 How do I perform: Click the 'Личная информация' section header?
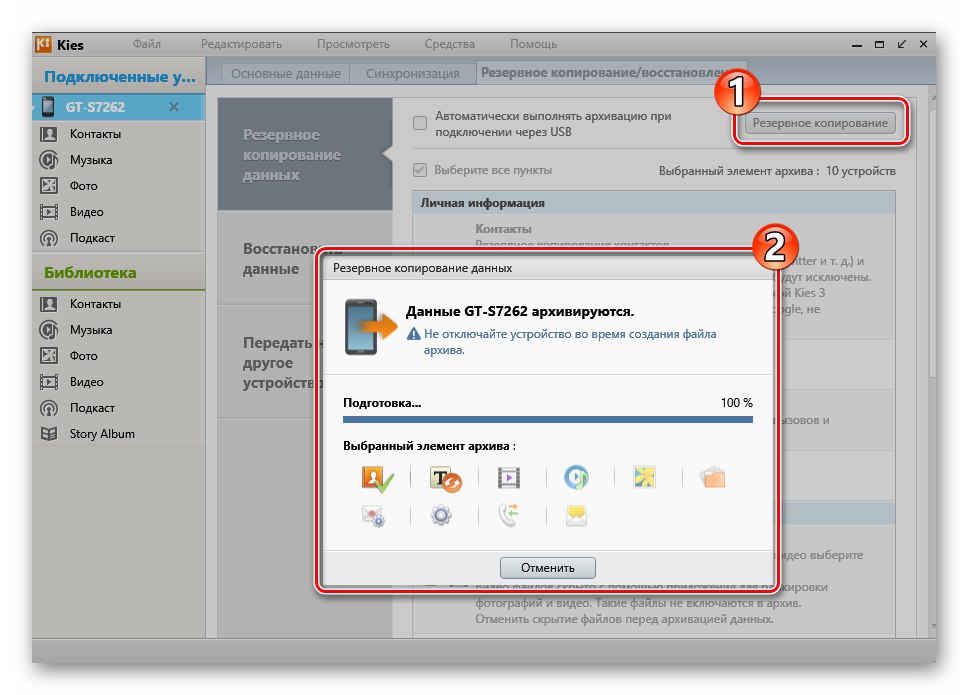654,203
